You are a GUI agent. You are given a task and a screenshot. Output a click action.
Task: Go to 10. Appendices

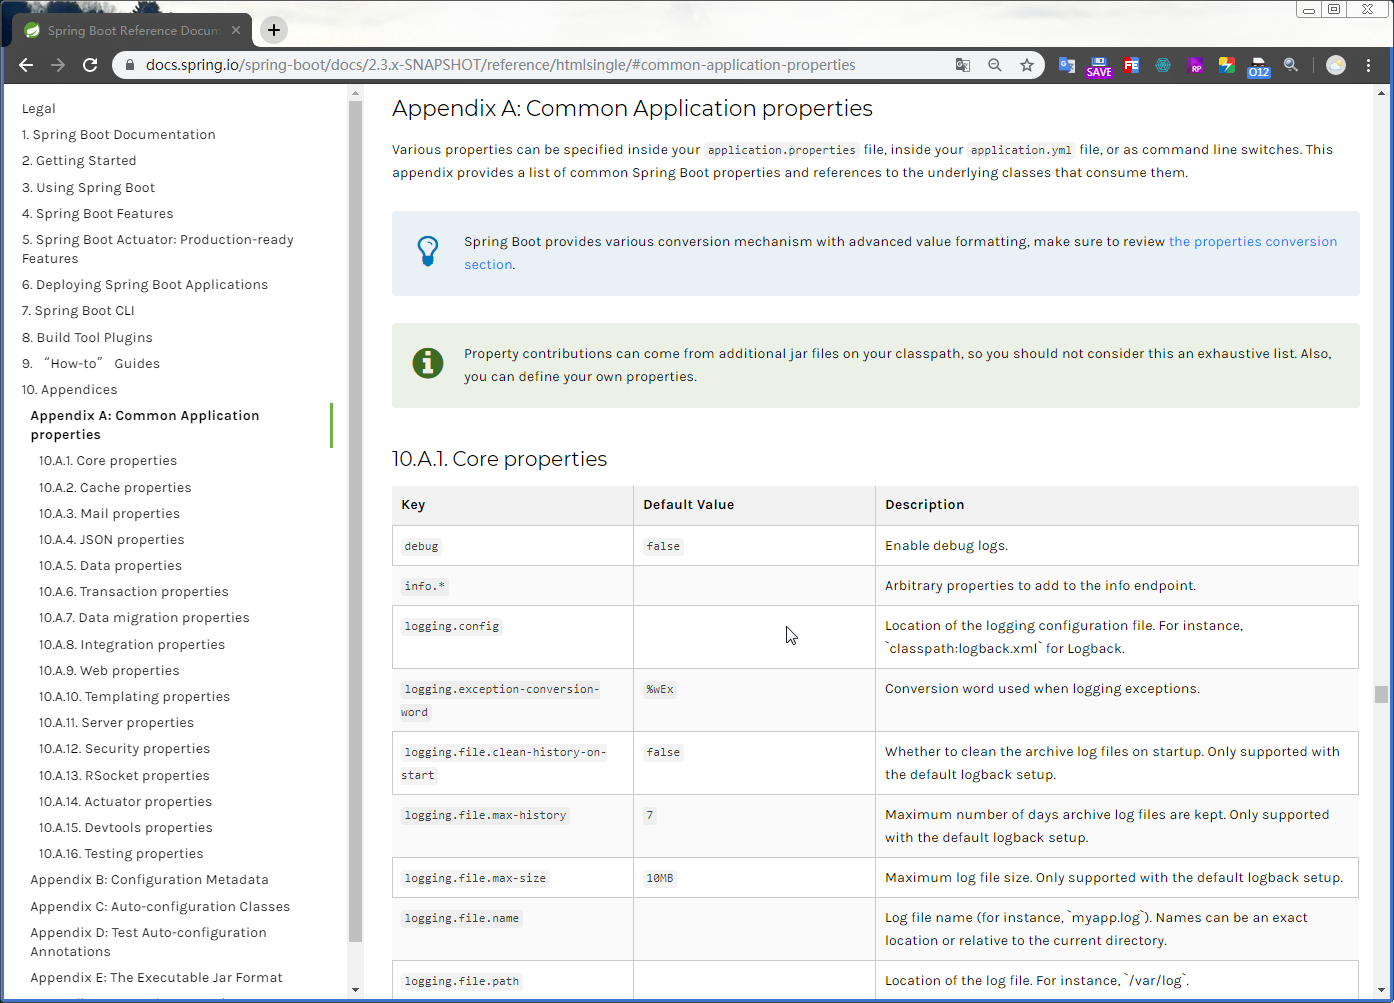click(x=70, y=390)
